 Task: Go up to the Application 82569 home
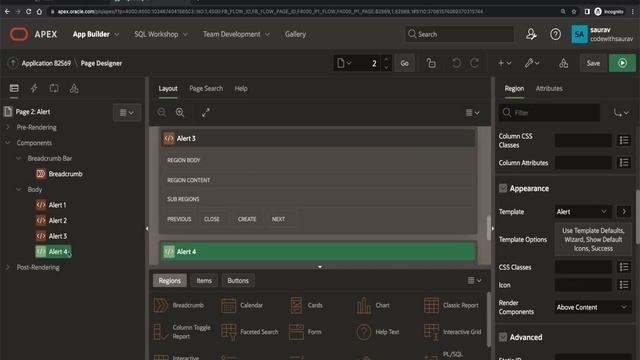(13, 63)
